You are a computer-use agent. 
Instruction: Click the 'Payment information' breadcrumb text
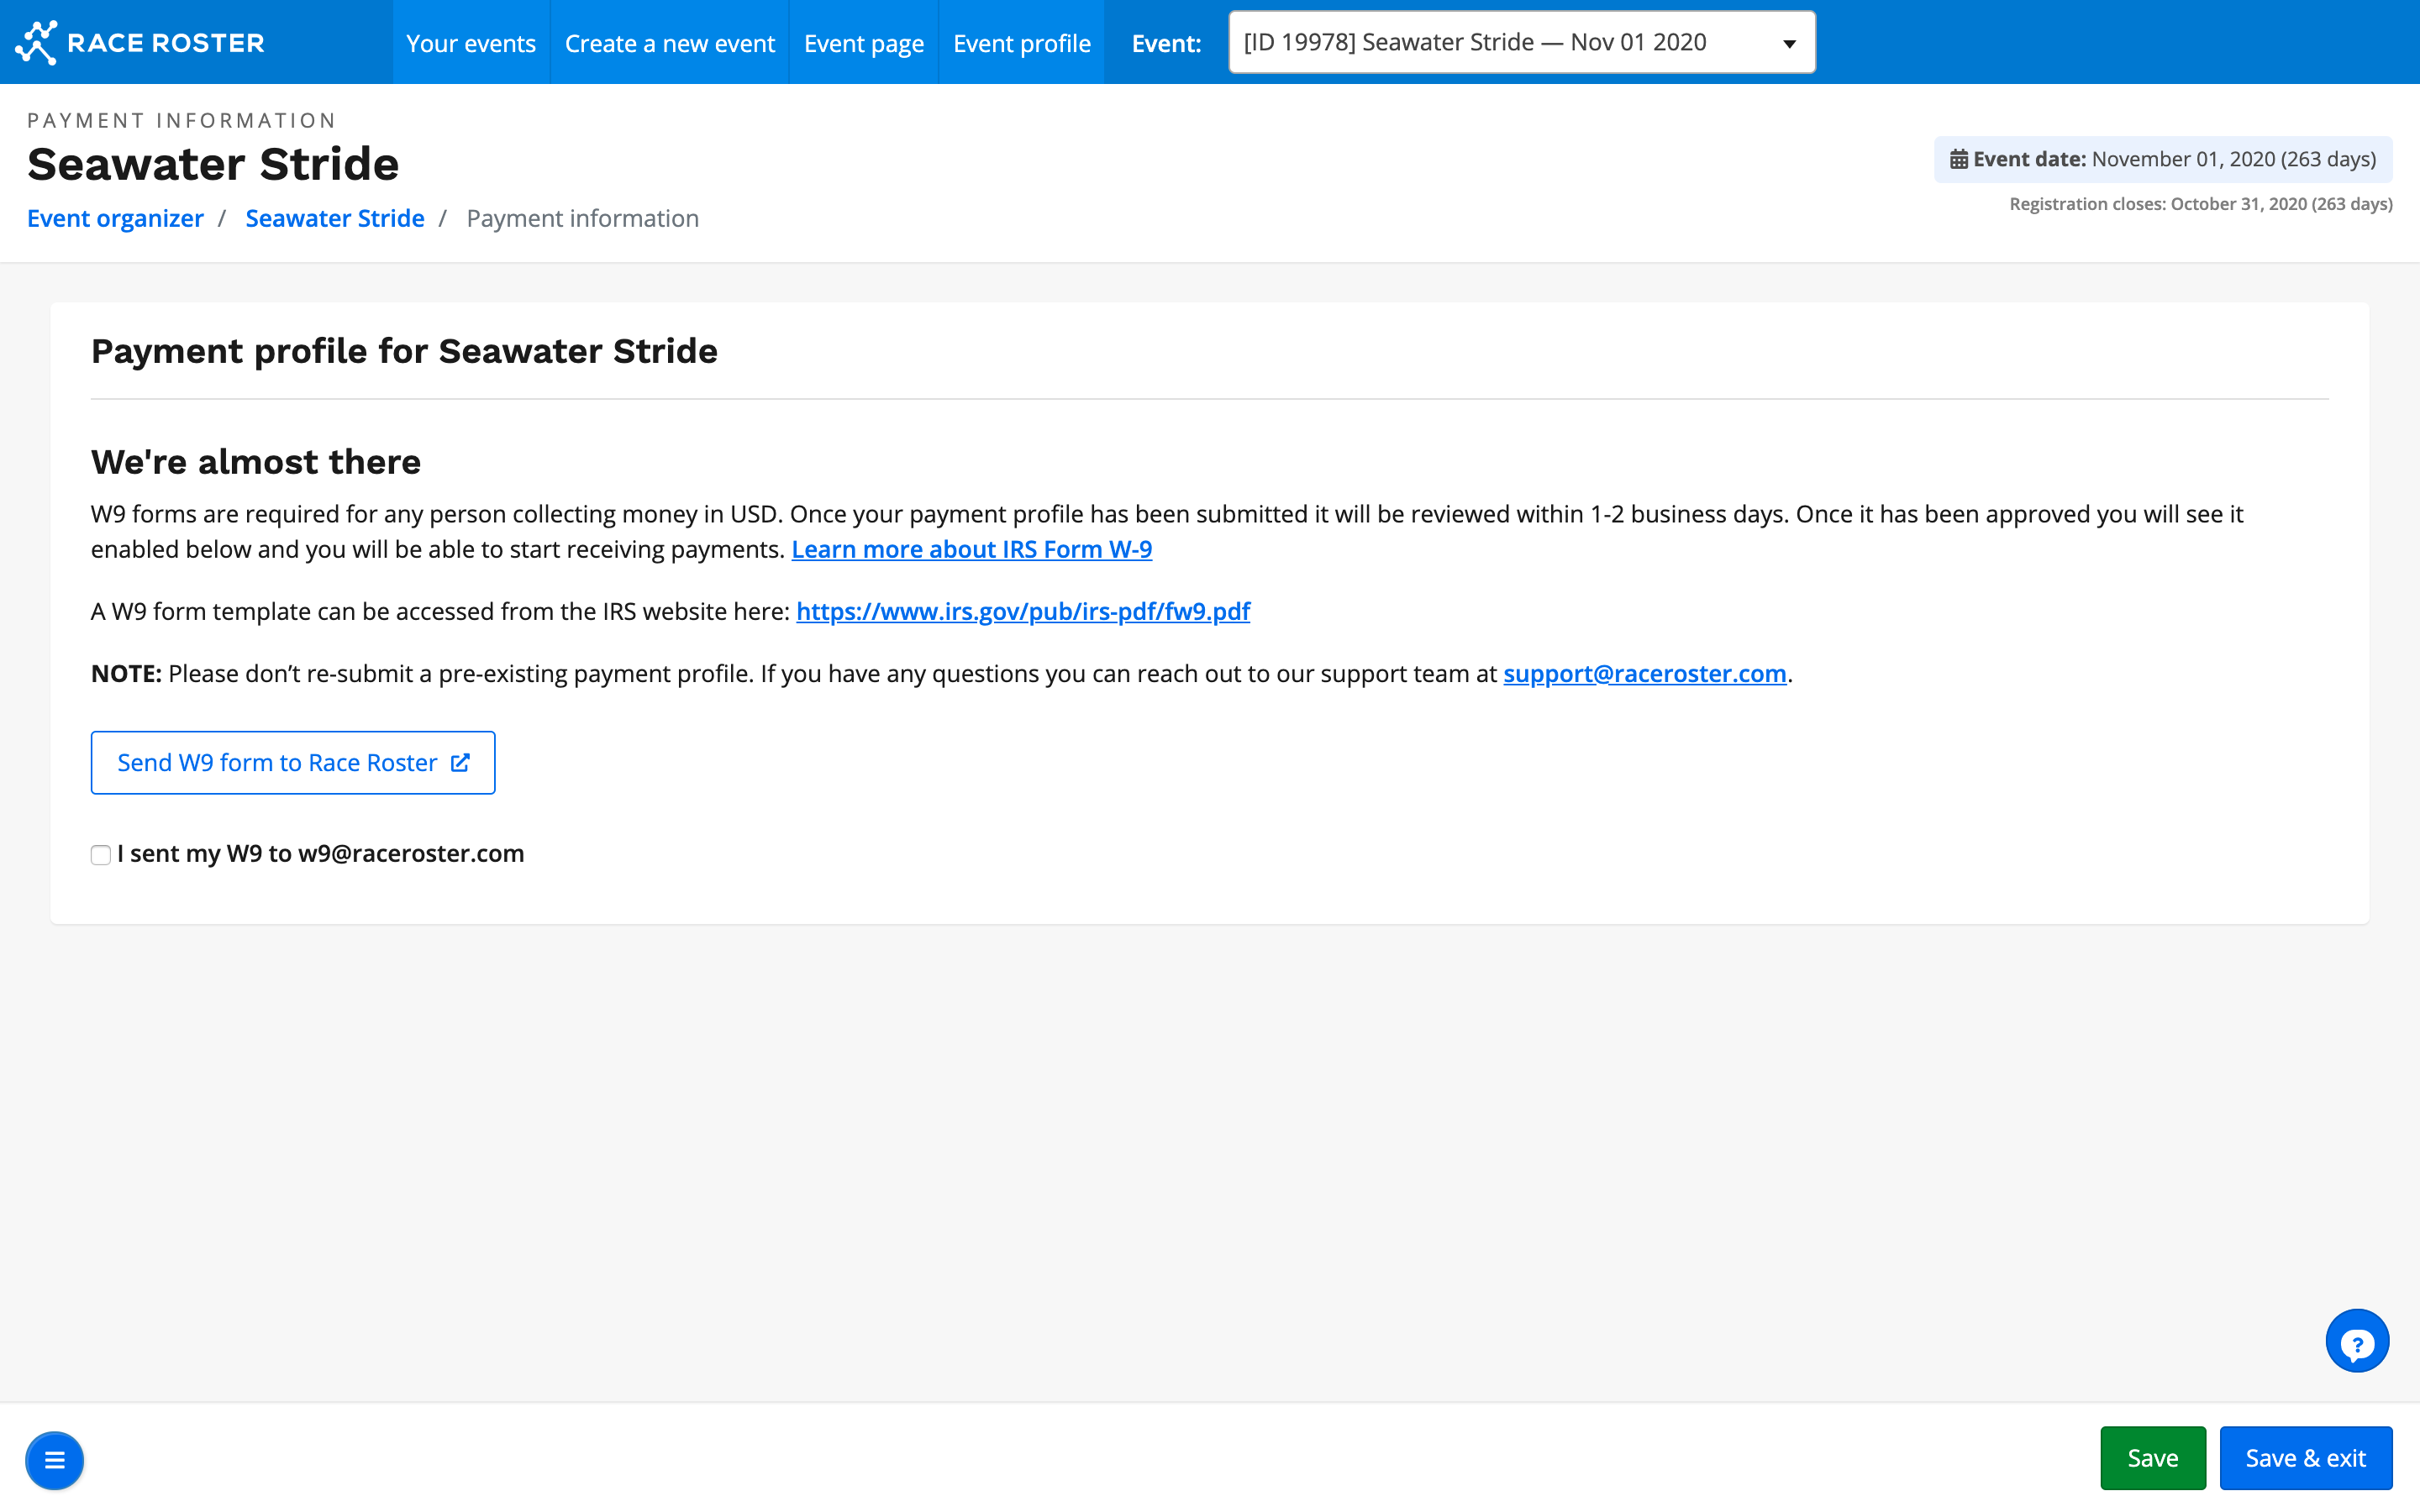coord(582,218)
